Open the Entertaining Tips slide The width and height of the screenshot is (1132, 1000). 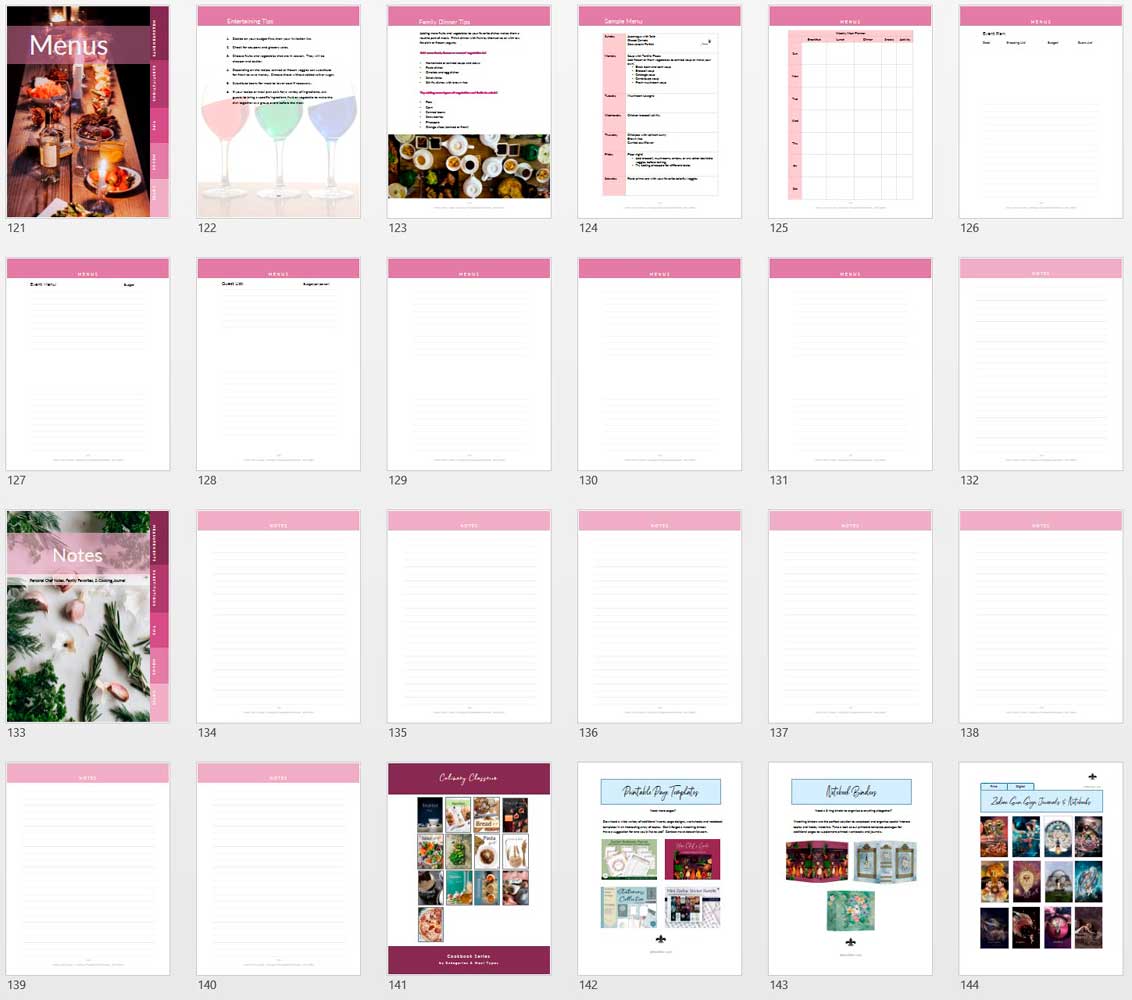click(x=278, y=111)
